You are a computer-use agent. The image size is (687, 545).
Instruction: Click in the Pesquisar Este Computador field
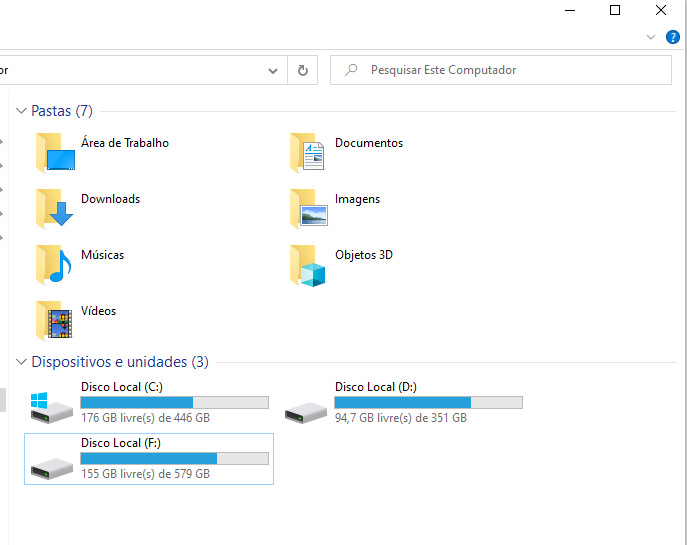click(501, 70)
